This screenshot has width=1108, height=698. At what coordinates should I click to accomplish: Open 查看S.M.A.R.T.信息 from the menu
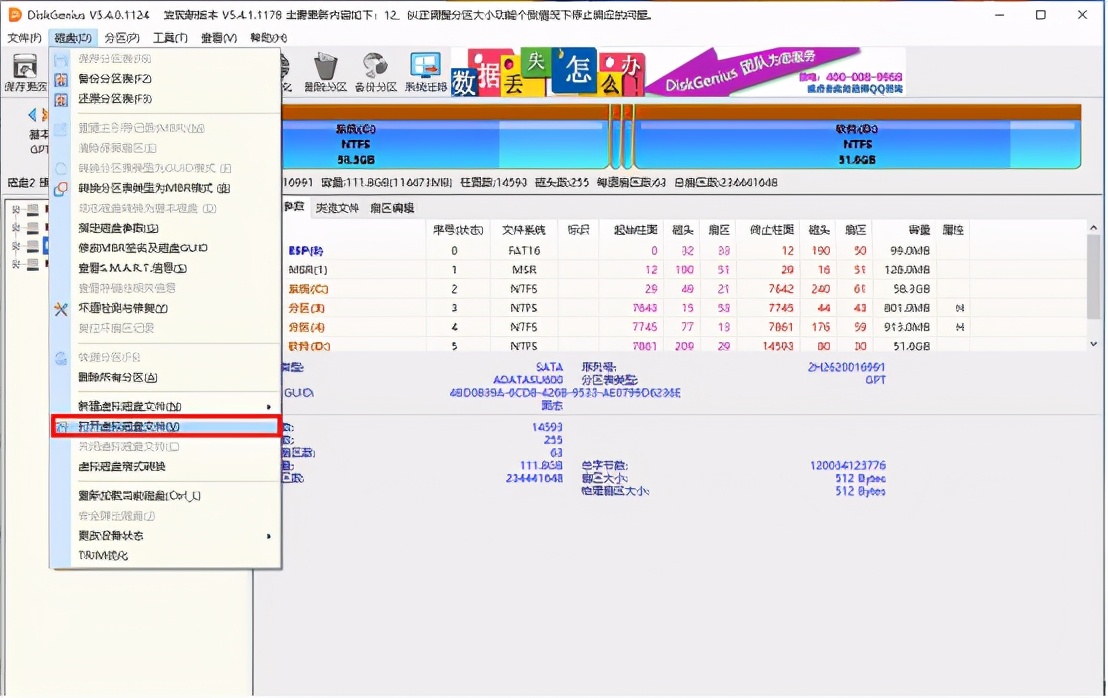[x=166, y=268]
